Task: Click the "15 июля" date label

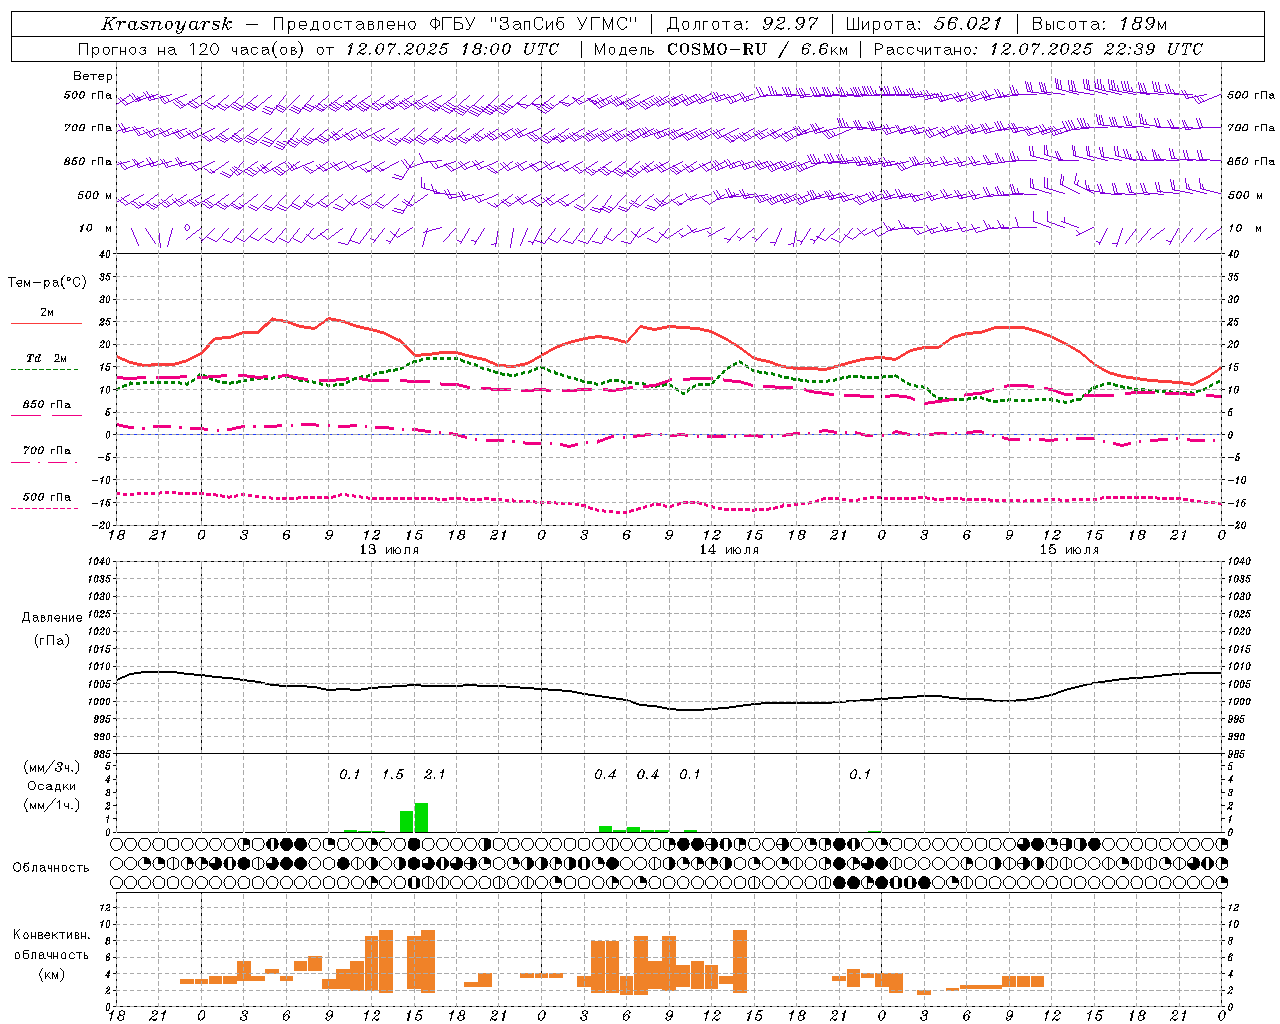Action: 1069,550
